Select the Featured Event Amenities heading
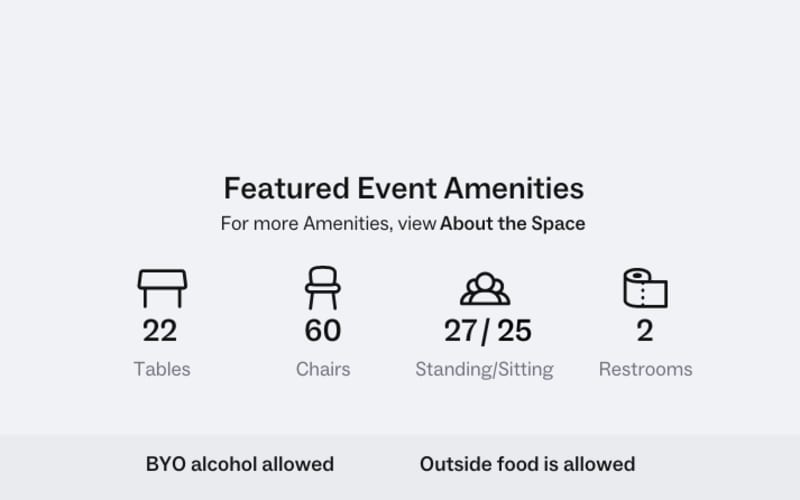Screen dimensions: 800x500 [x=404, y=188]
